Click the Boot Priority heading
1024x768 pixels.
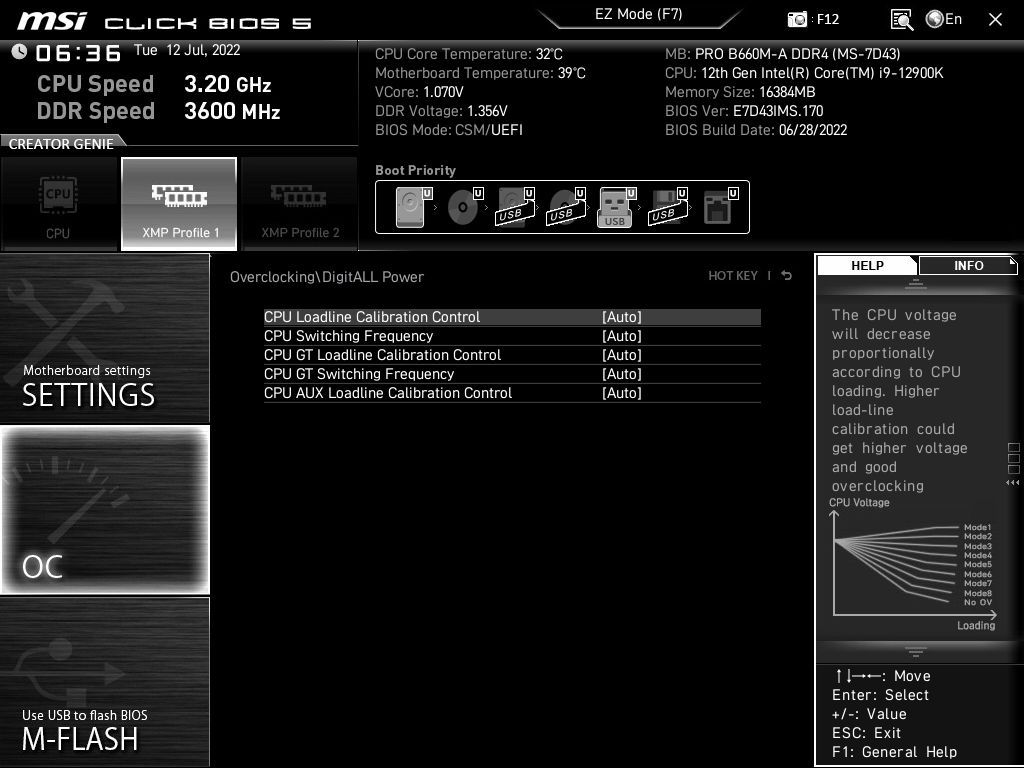pyautogui.click(x=415, y=170)
